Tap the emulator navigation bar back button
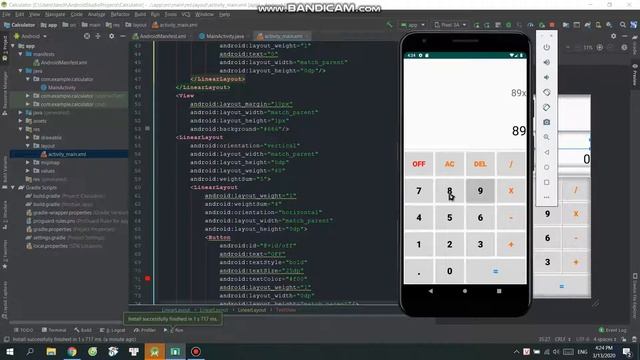Image resolution: width=640 pixels, height=360 pixels. coord(431,291)
